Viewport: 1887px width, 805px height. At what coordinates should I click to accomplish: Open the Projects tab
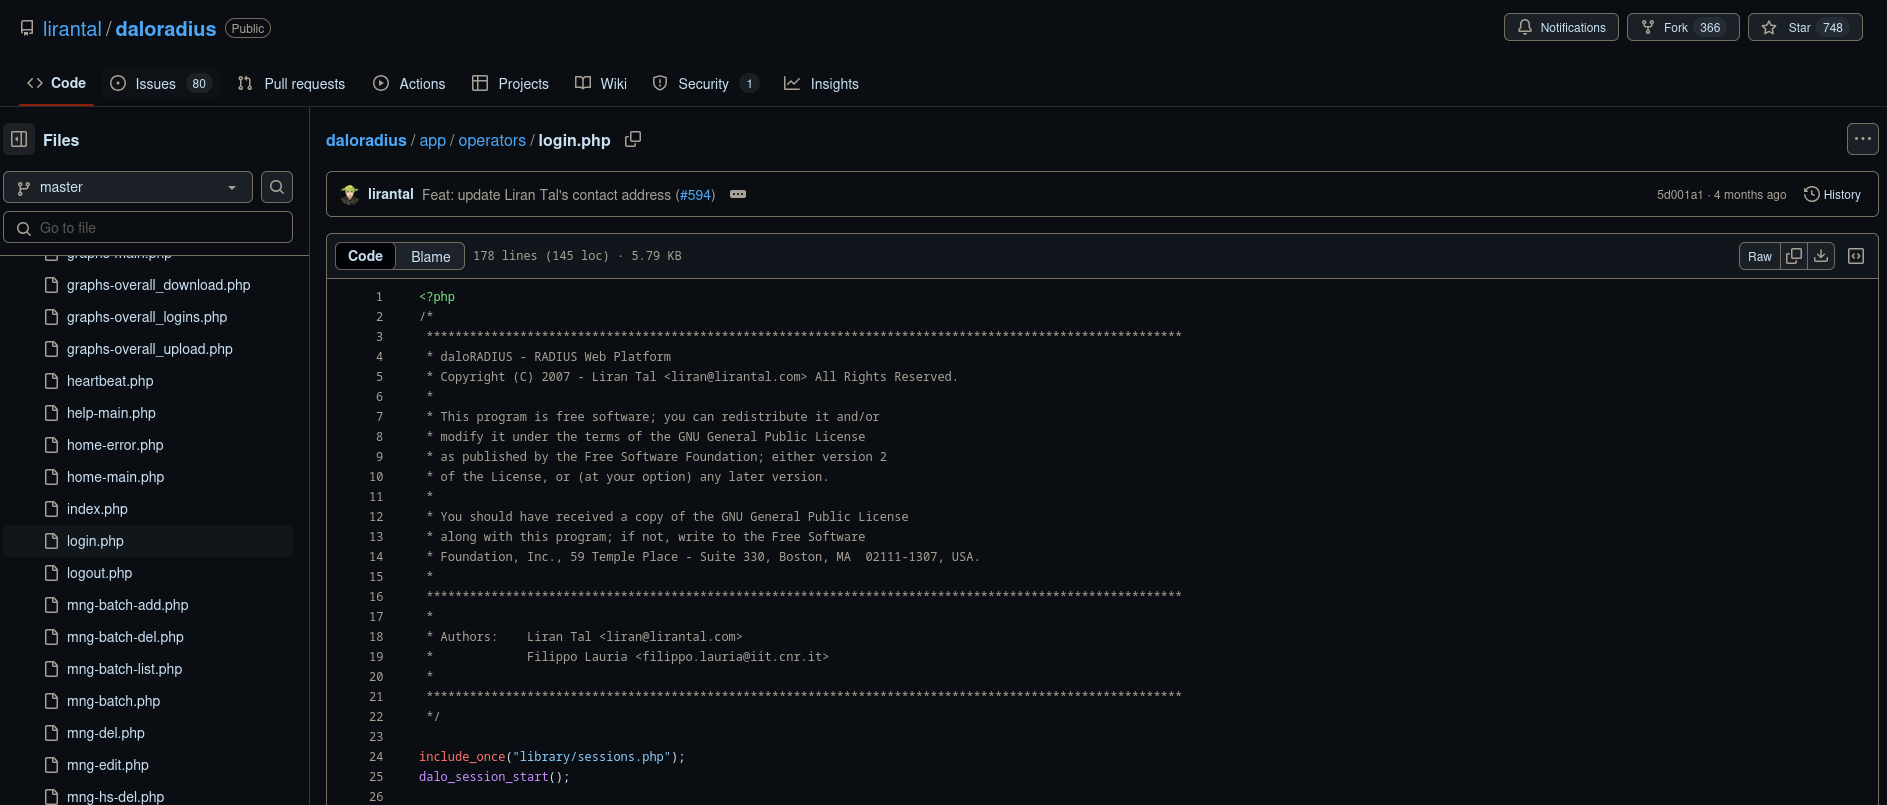point(510,83)
